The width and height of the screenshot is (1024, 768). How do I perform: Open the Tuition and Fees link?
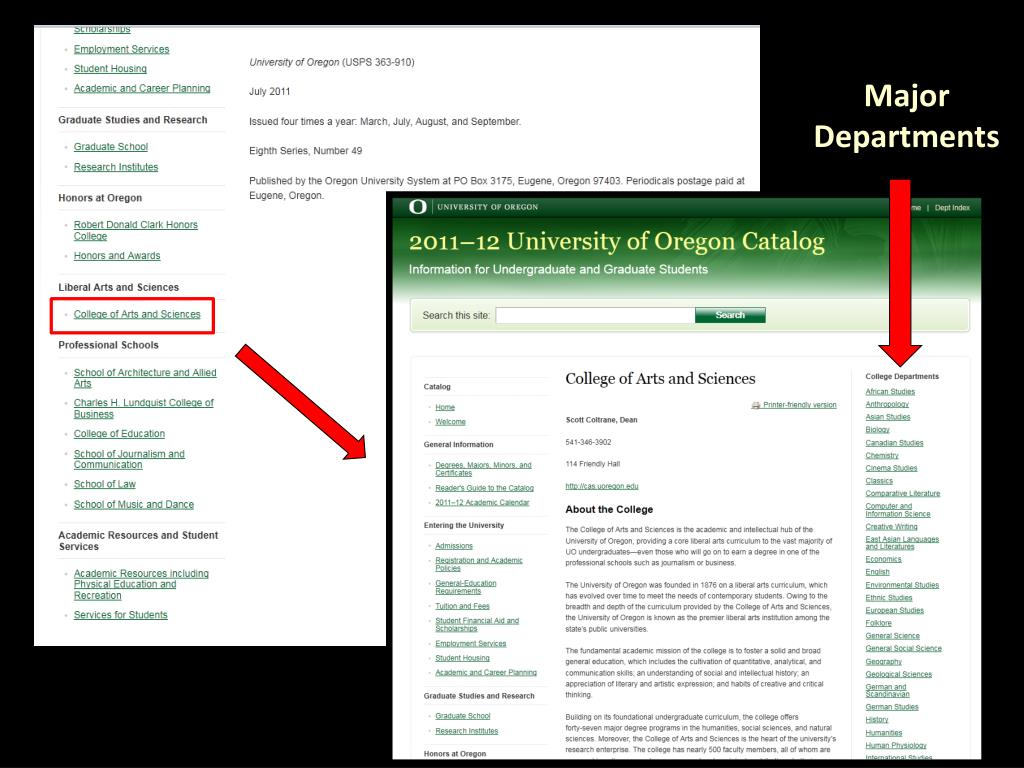tap(462, 606)
